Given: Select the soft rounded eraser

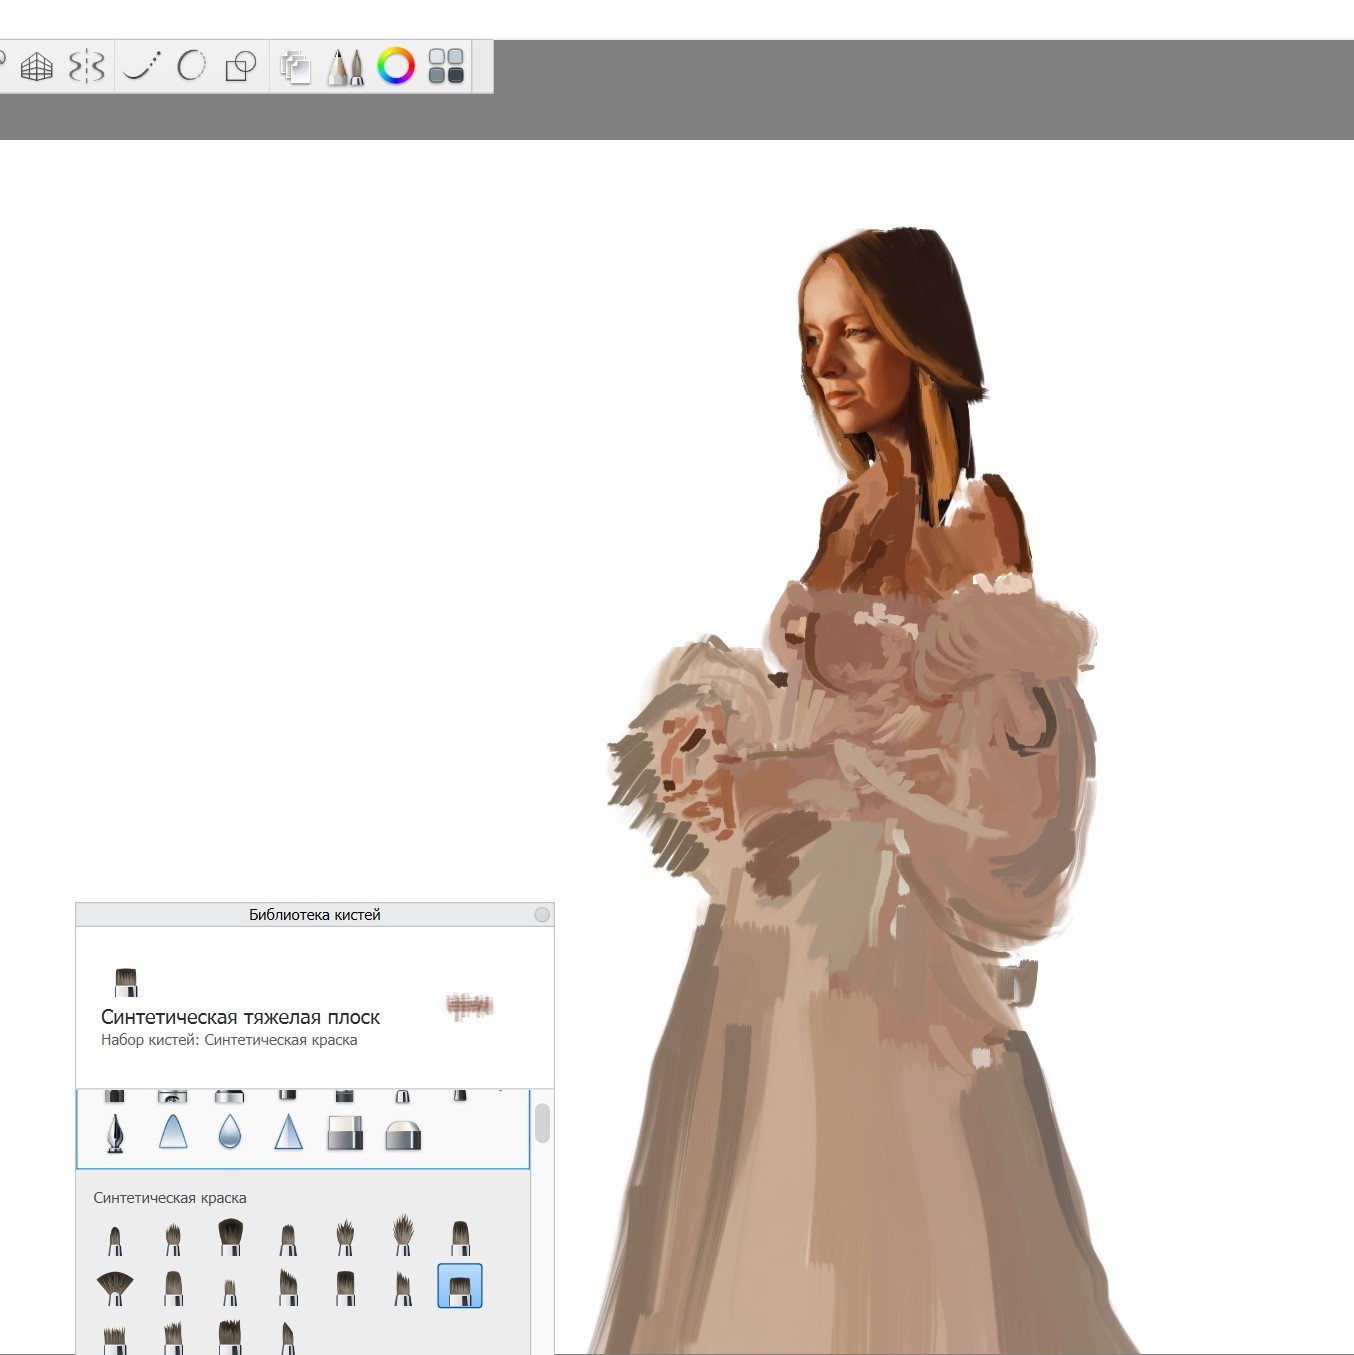Looking at the screenshot, I should (403, 1135).
